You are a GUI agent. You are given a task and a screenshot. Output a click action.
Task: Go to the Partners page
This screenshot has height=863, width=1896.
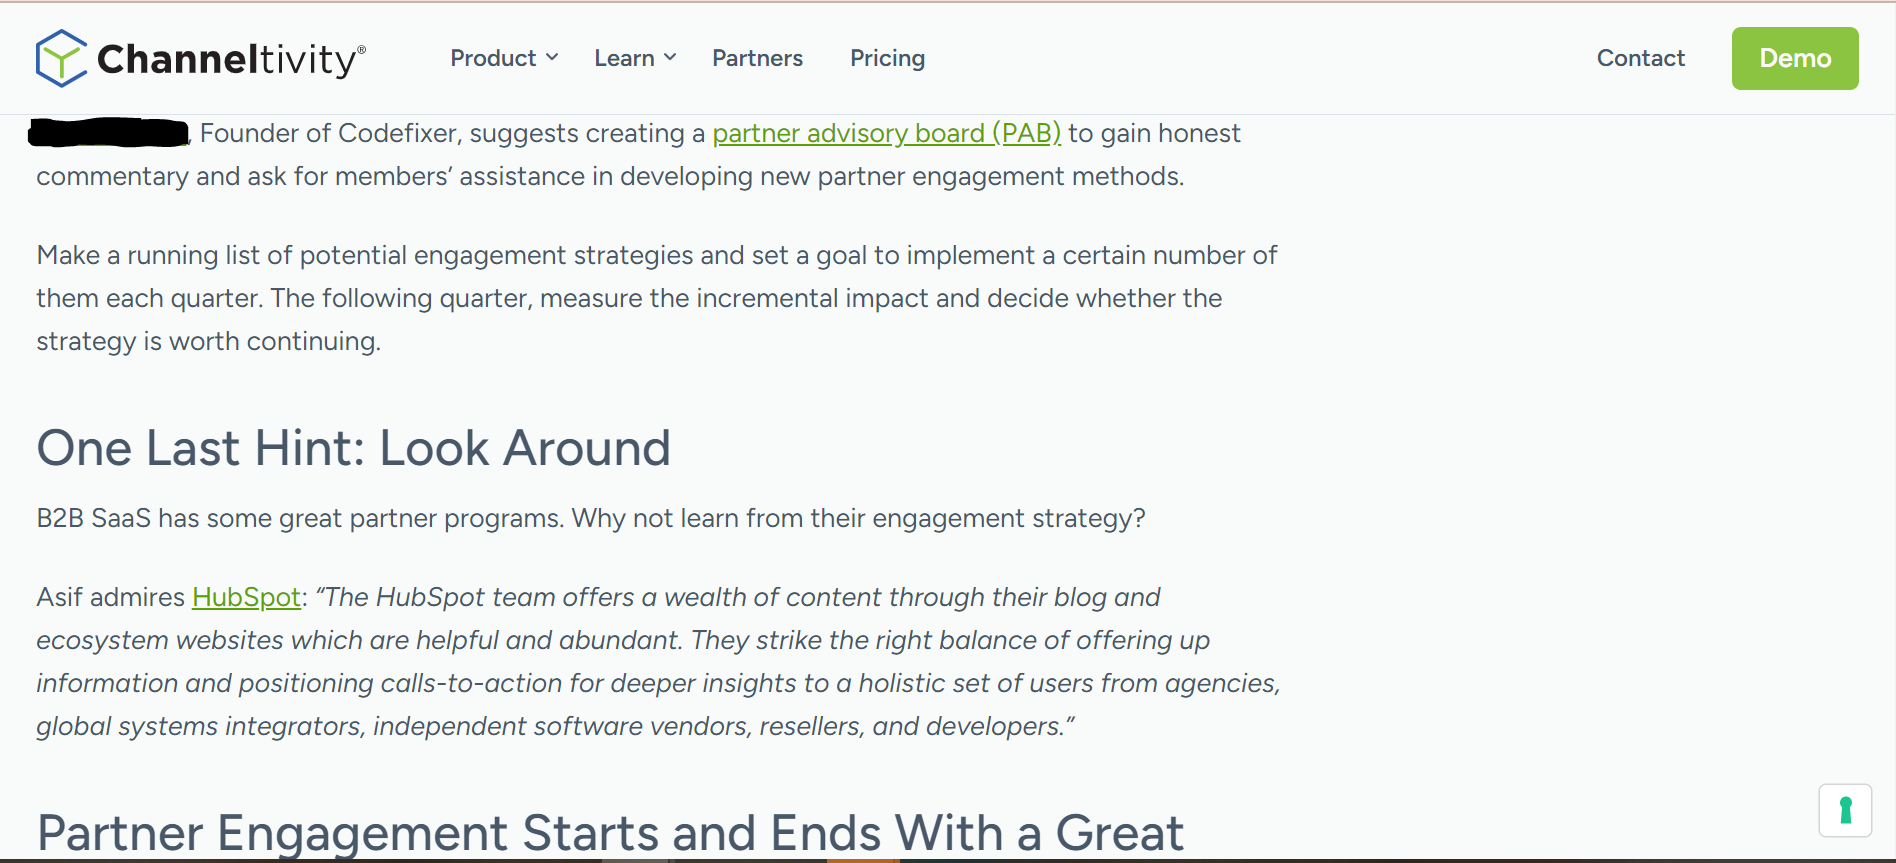pyautogui.click(x=757, y=58)
